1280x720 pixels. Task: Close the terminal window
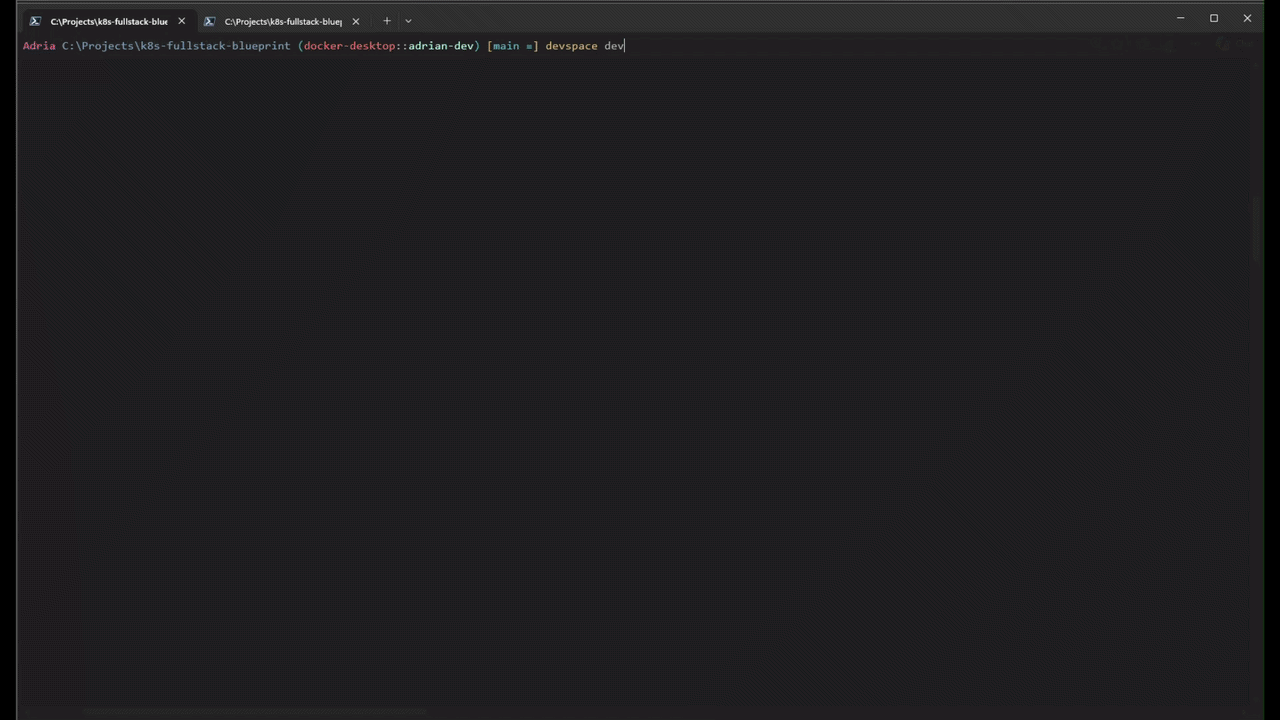pyautogui.click(x=1247, y=18)
